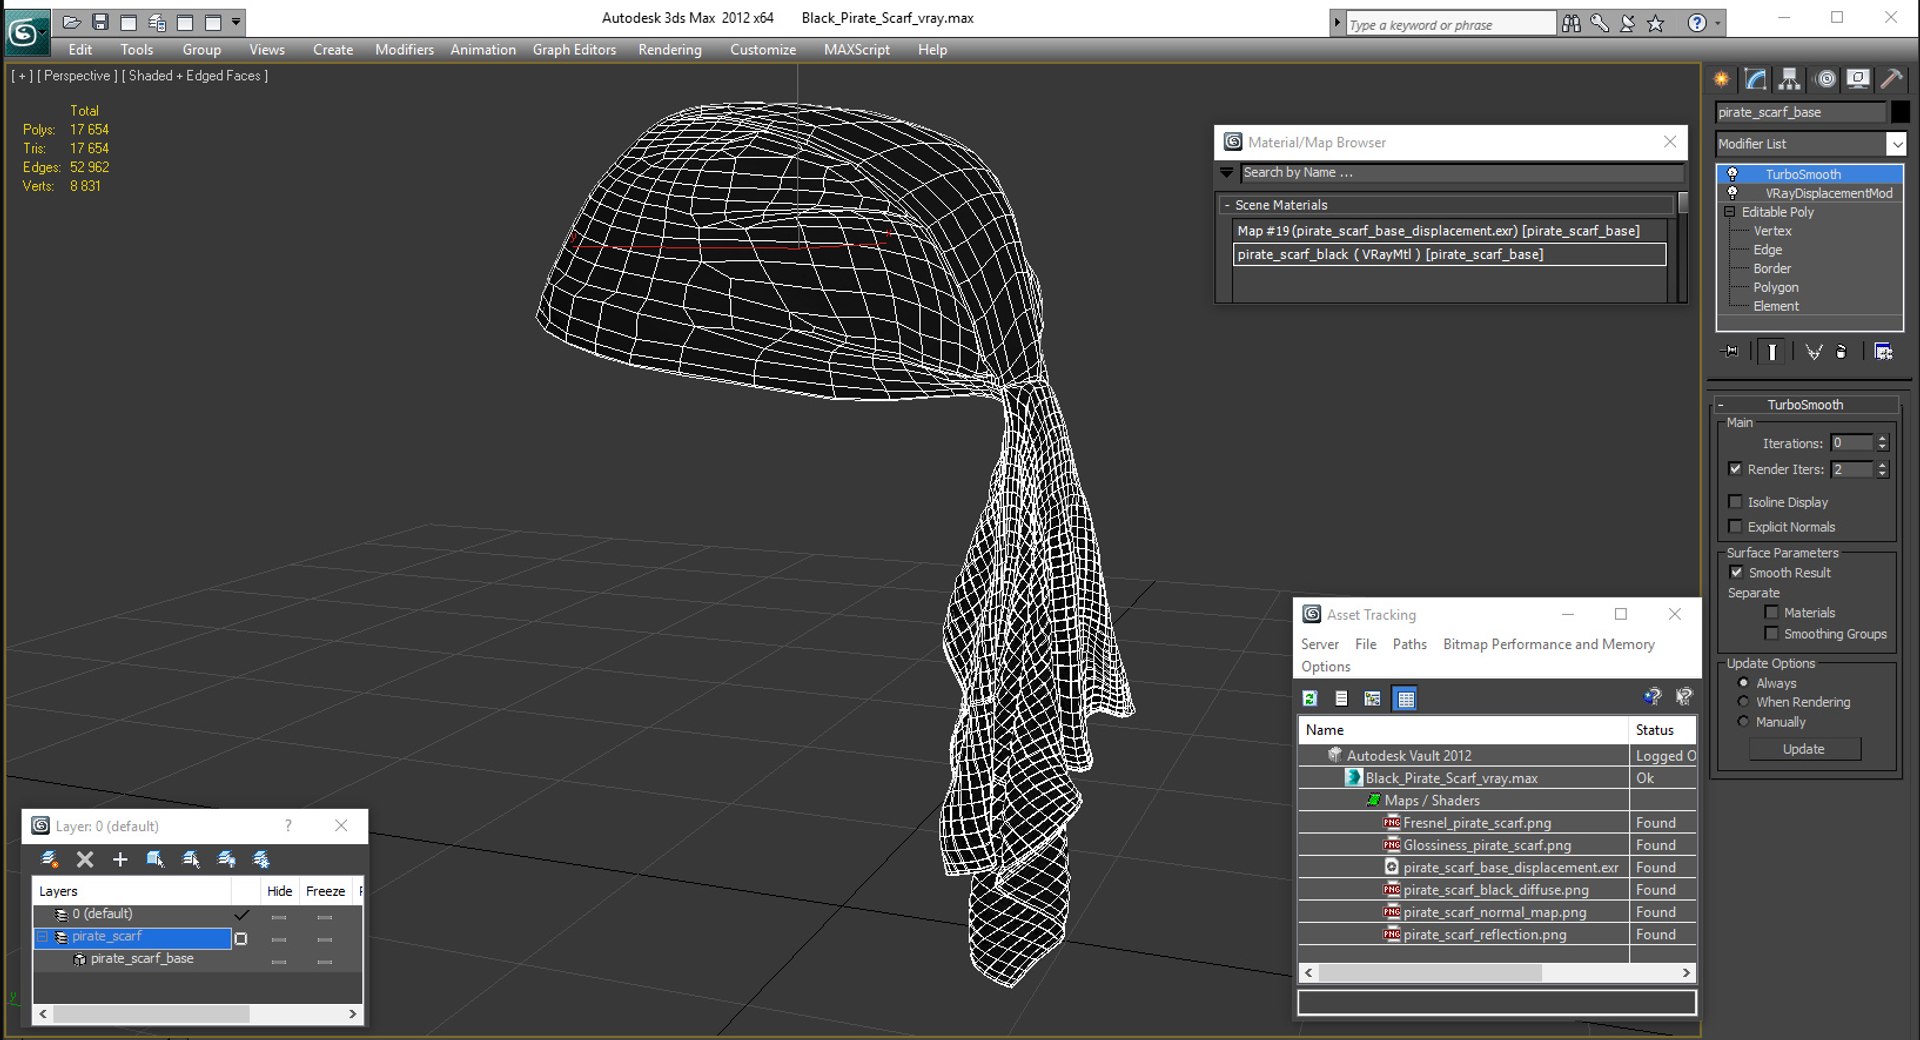Collapse the Editable Poly tree in the modifier stack
The image size is (1920, 1040).
tap(1729, 212)
